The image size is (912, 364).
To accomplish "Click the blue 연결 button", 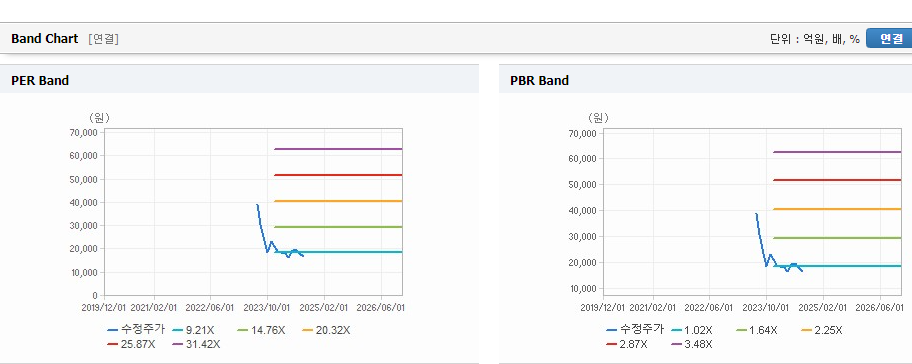I will tap(890, 38).
